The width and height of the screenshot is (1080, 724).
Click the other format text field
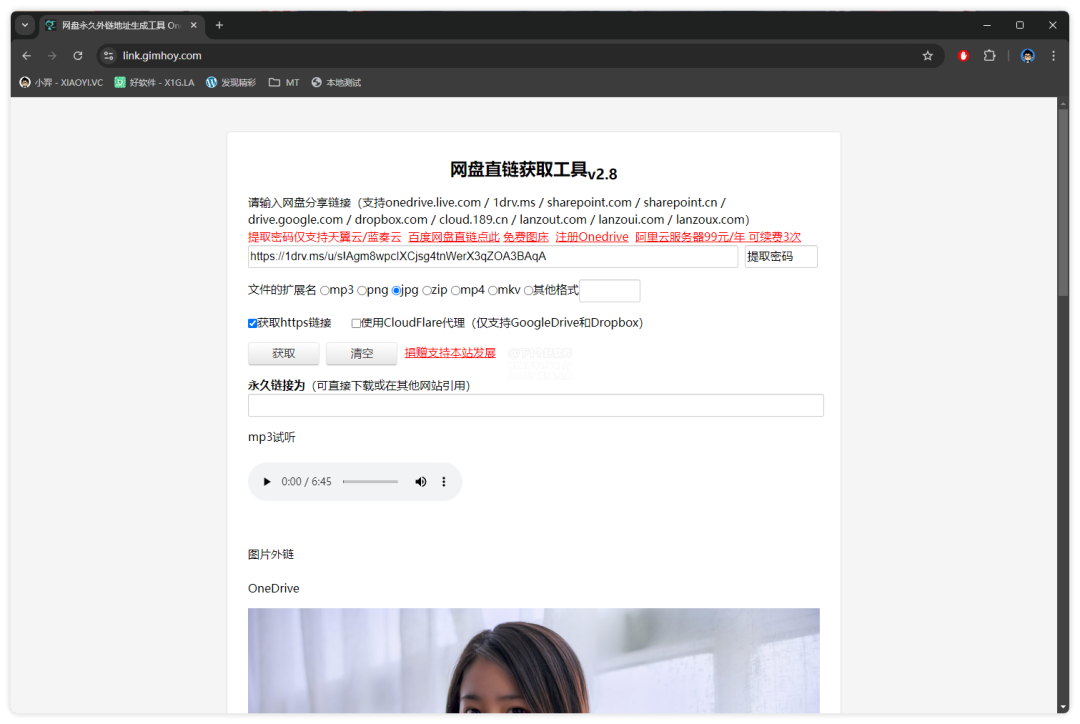tap(610, 291)
